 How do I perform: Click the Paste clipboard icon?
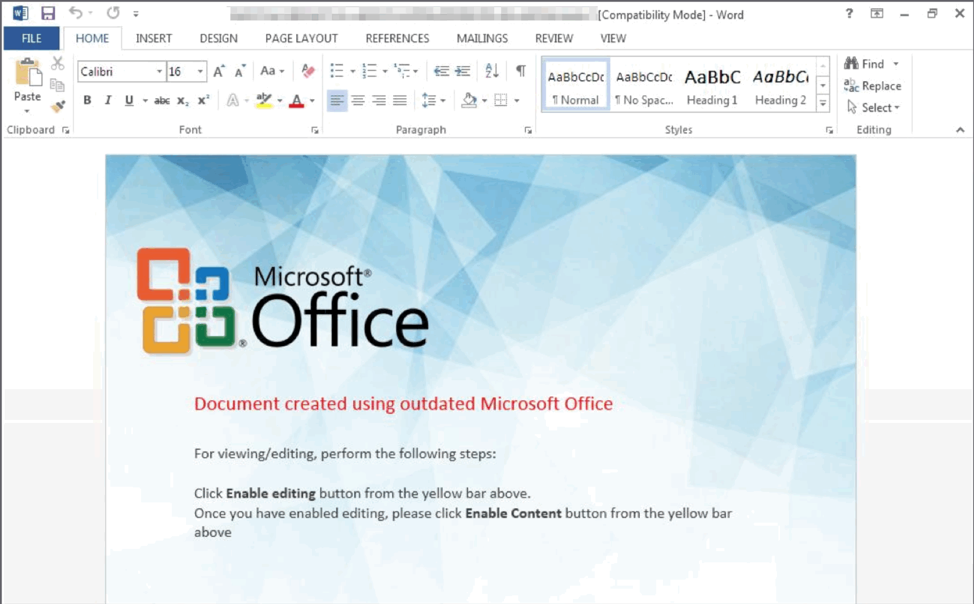click(27, 73)
